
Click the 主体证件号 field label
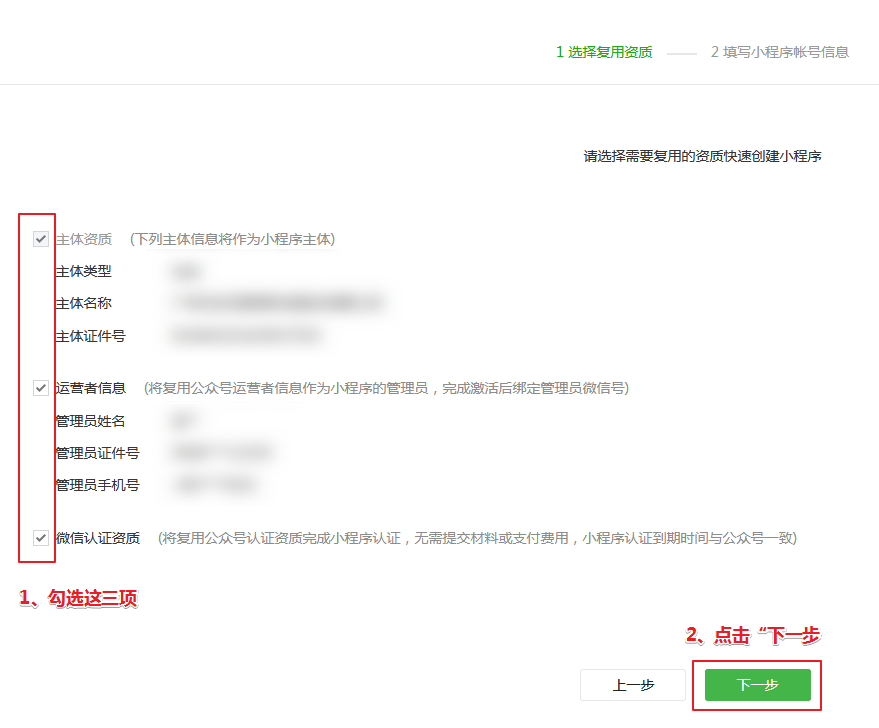[91, 336]
